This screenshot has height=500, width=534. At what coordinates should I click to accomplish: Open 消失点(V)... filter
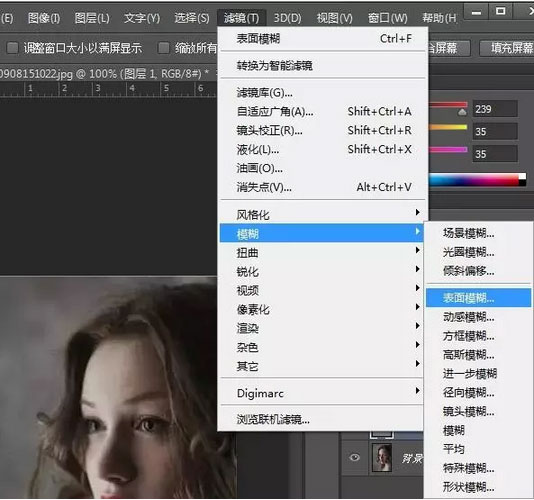(323, 187)
